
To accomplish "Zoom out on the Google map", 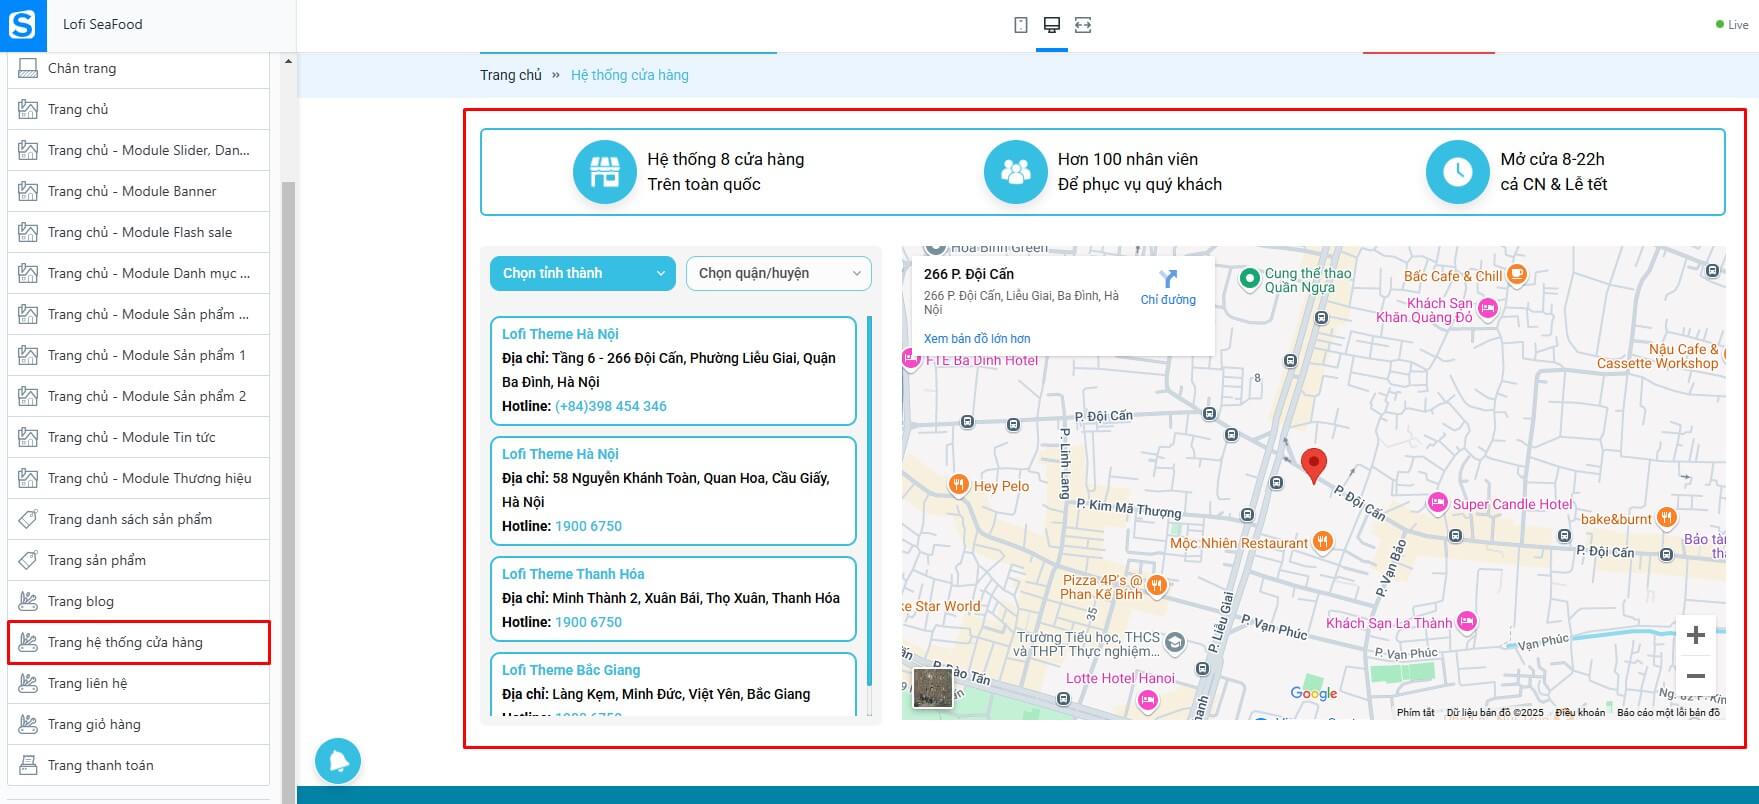I will coord(1696,676).
